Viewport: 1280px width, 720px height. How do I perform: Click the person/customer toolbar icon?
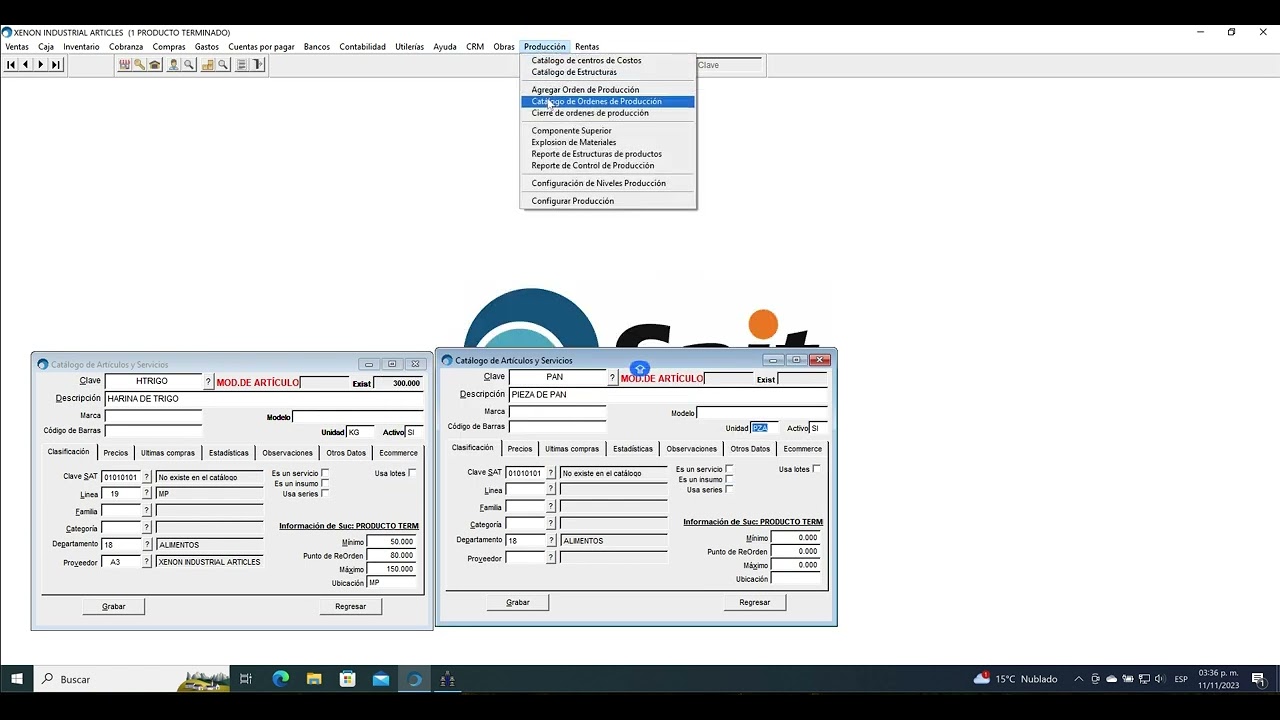[x=174, y=65]
